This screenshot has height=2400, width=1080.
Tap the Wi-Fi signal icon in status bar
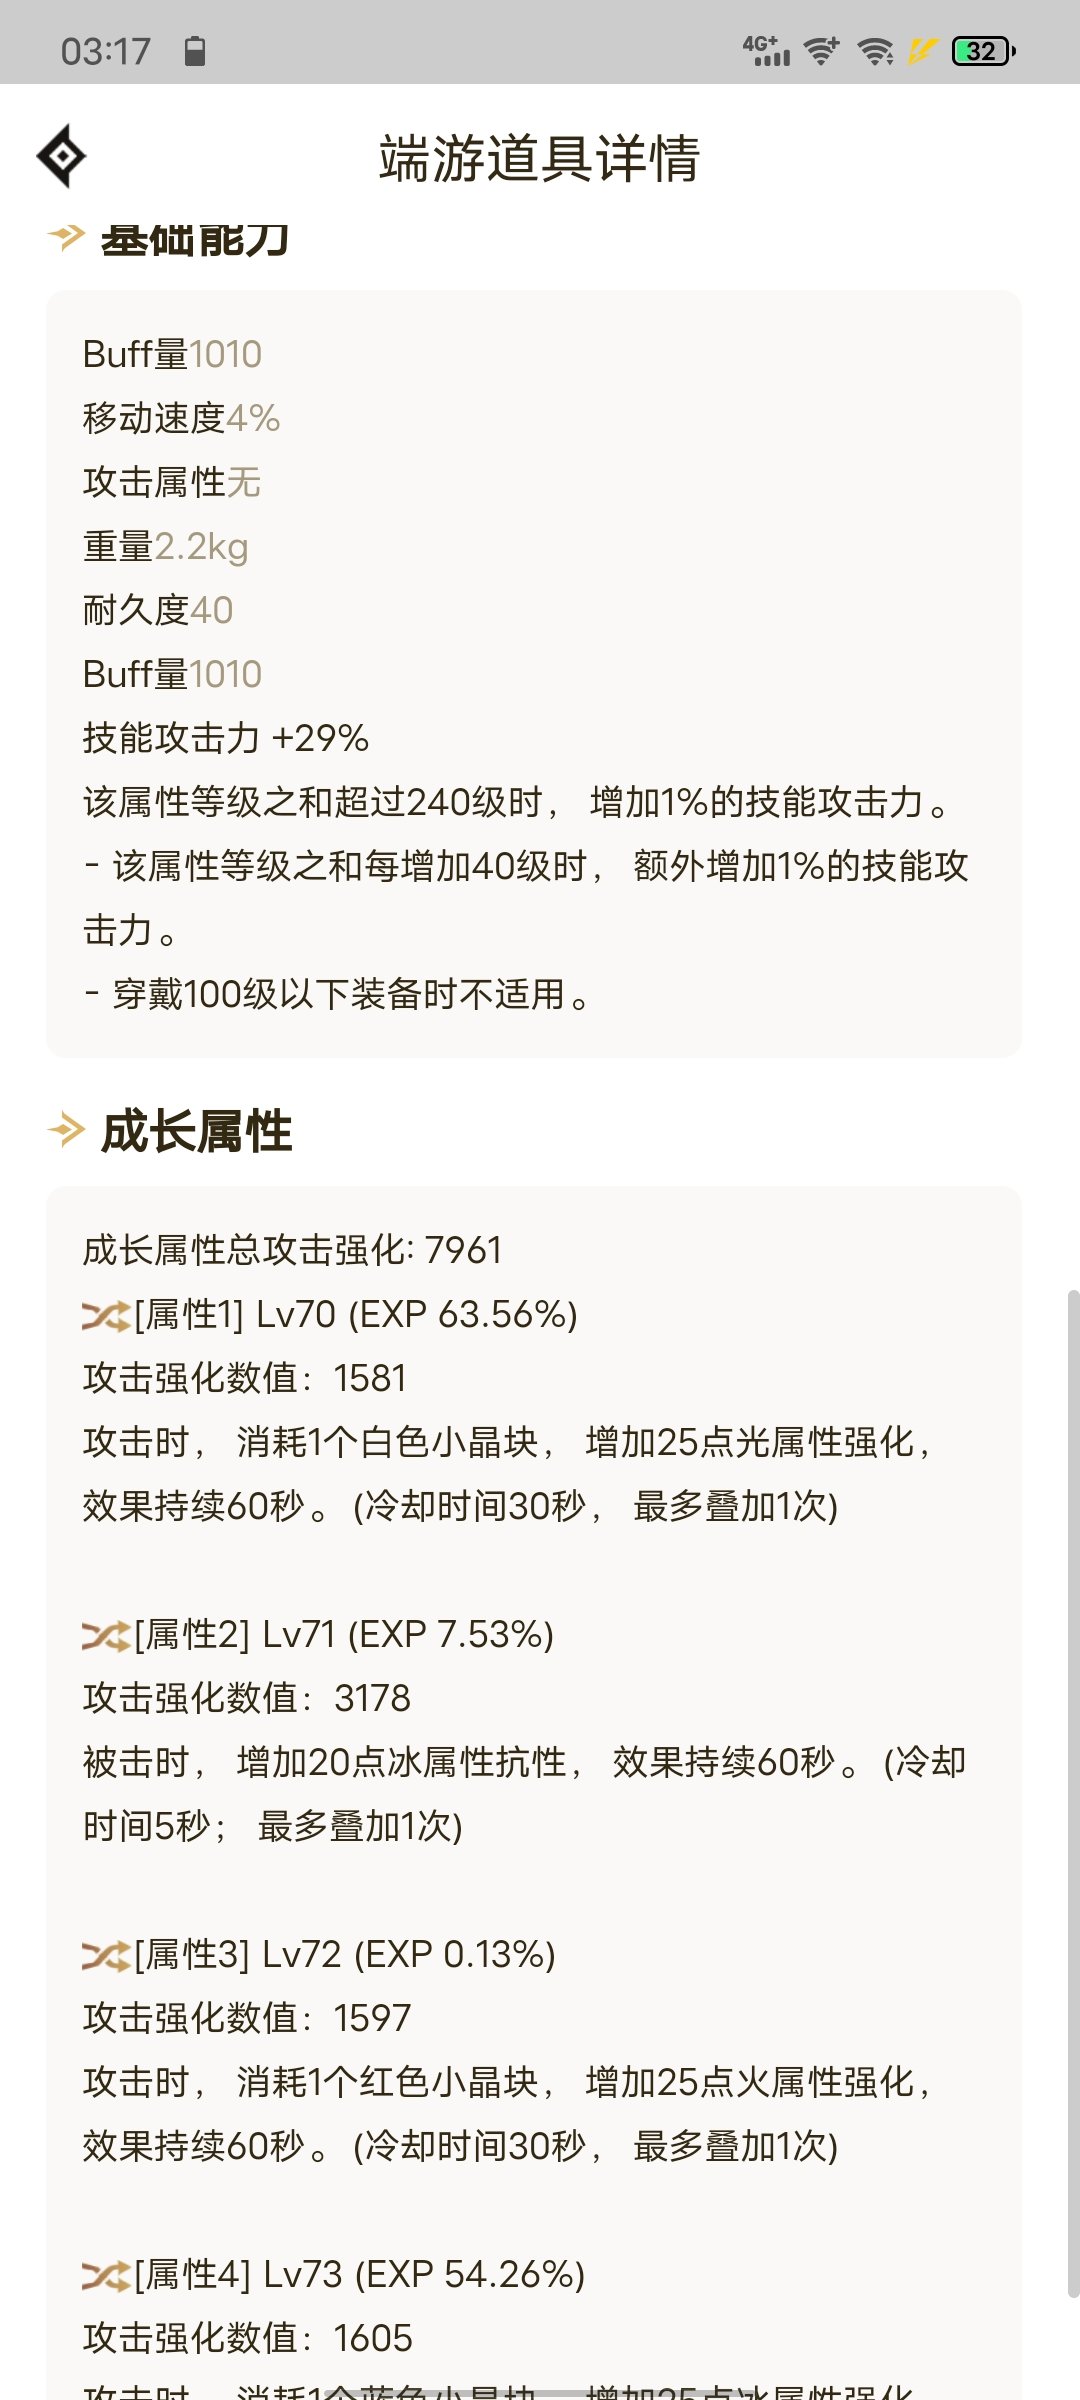tap(877, 51)
